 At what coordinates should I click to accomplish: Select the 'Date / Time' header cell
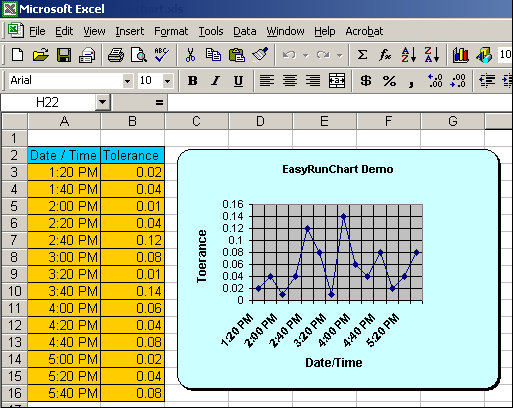click(64, 155)
